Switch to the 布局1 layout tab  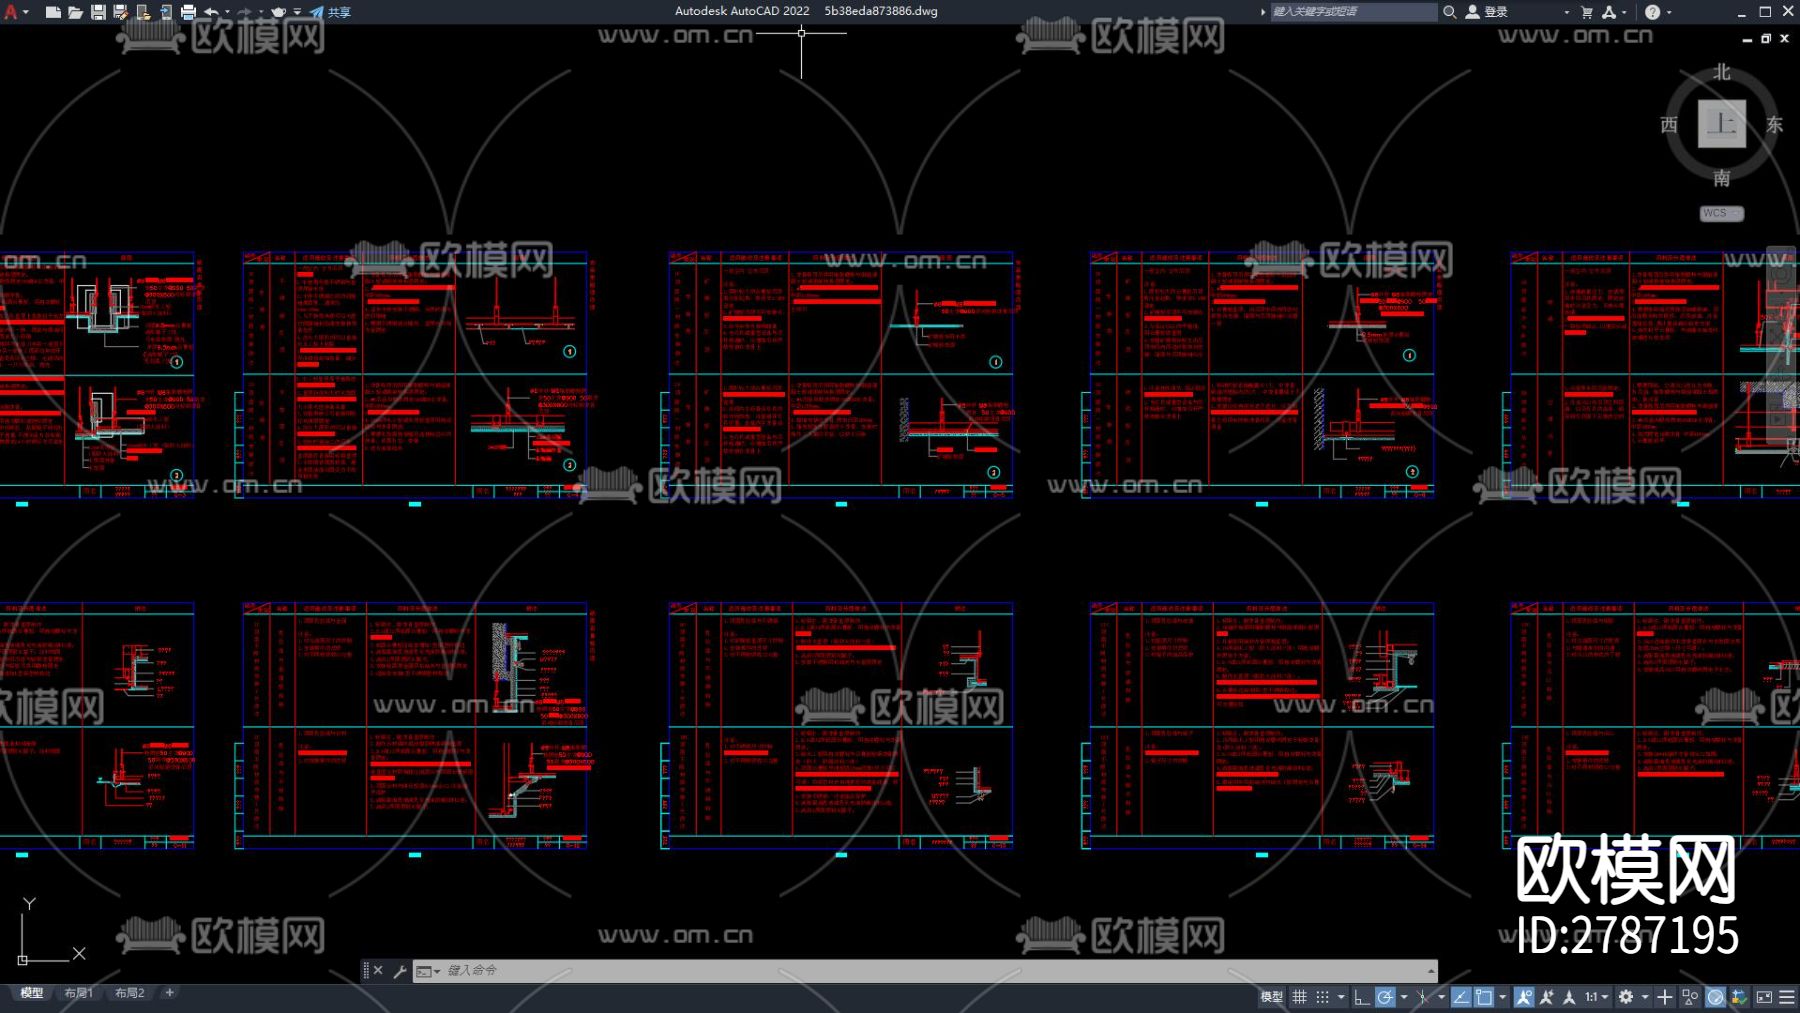point(78,993)
